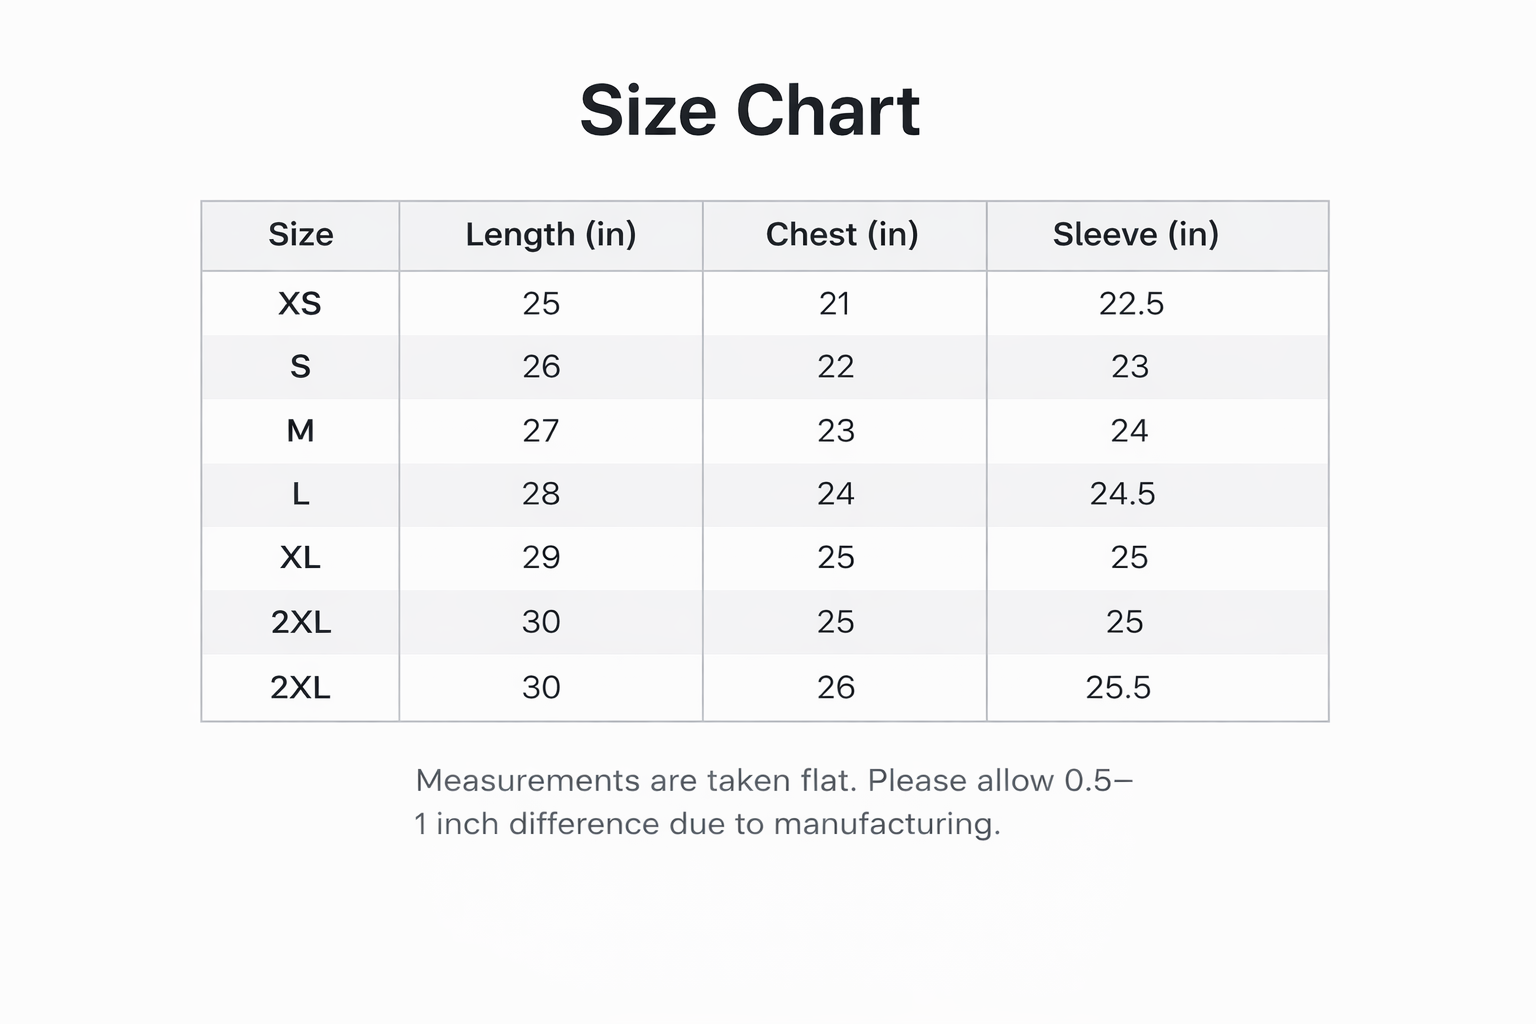Click the XS size label
Viewport: 1536px width, 1024px height.
[300, 303]
